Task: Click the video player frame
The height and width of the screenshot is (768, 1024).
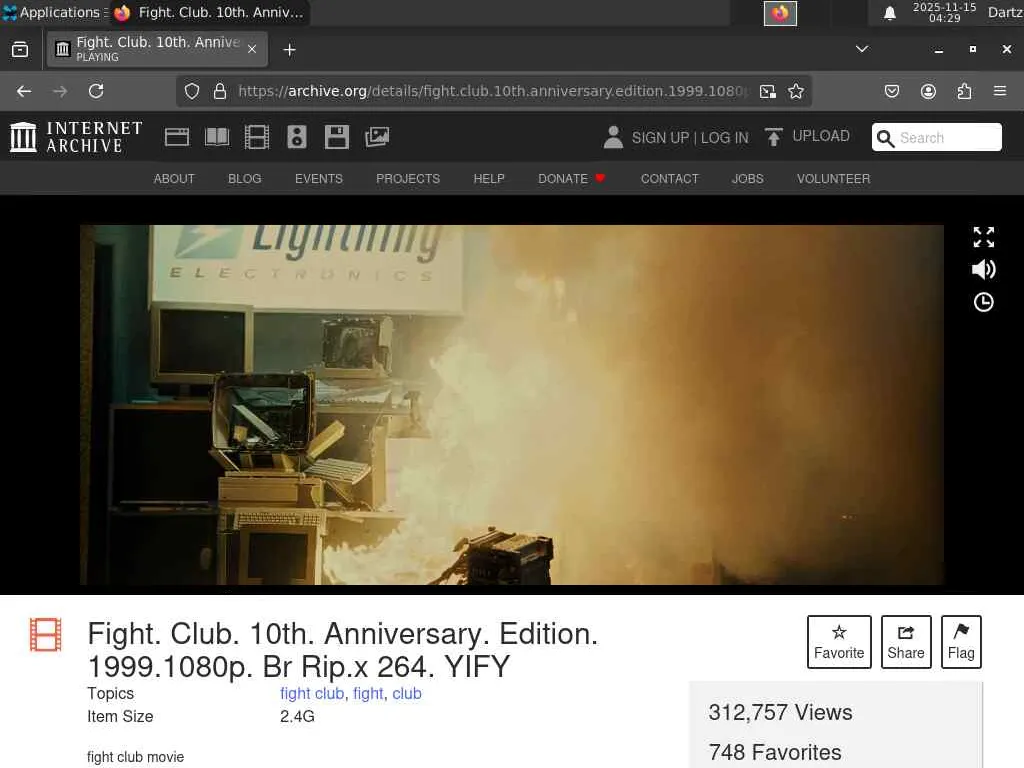Action: click(x=512, y=405)
